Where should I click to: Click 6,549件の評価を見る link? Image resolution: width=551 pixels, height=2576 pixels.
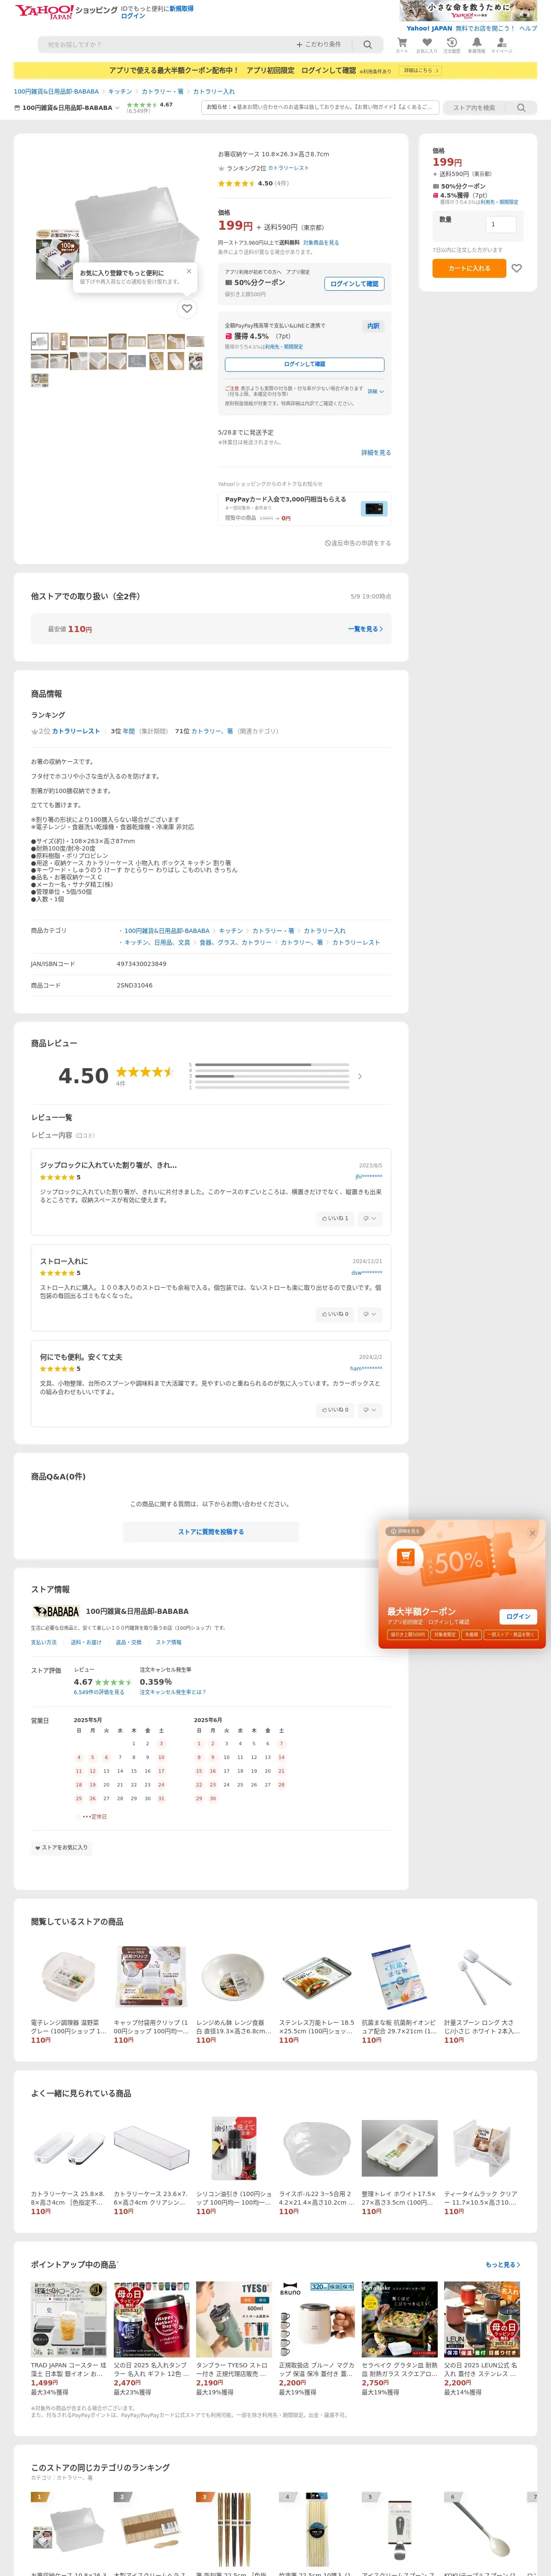click(99, 1692)
